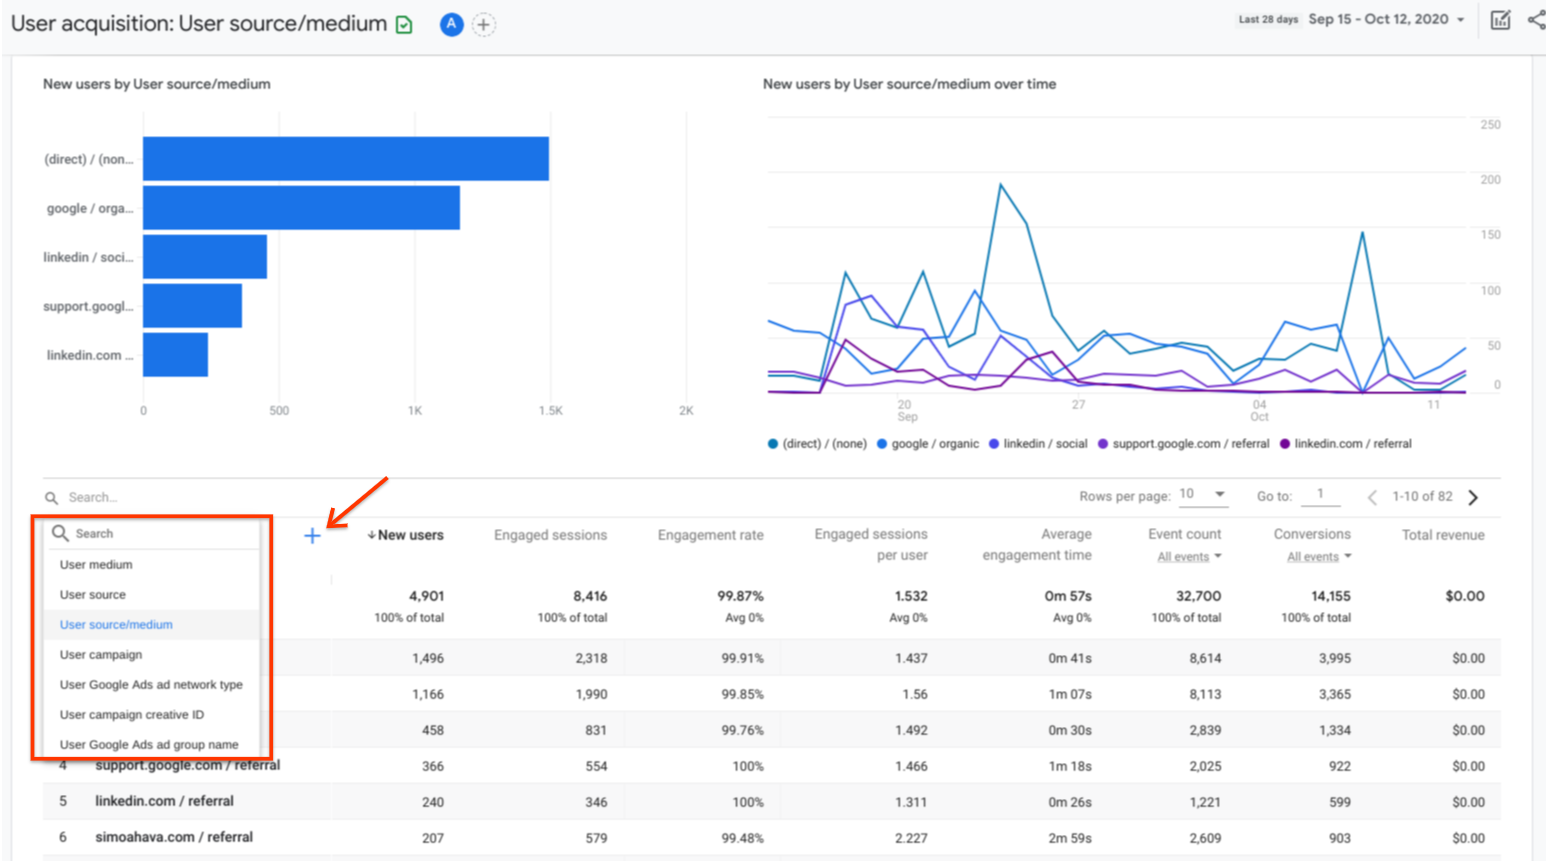
Task: Sort by Engaged sessions per user column
Action: tap(871, 545)
